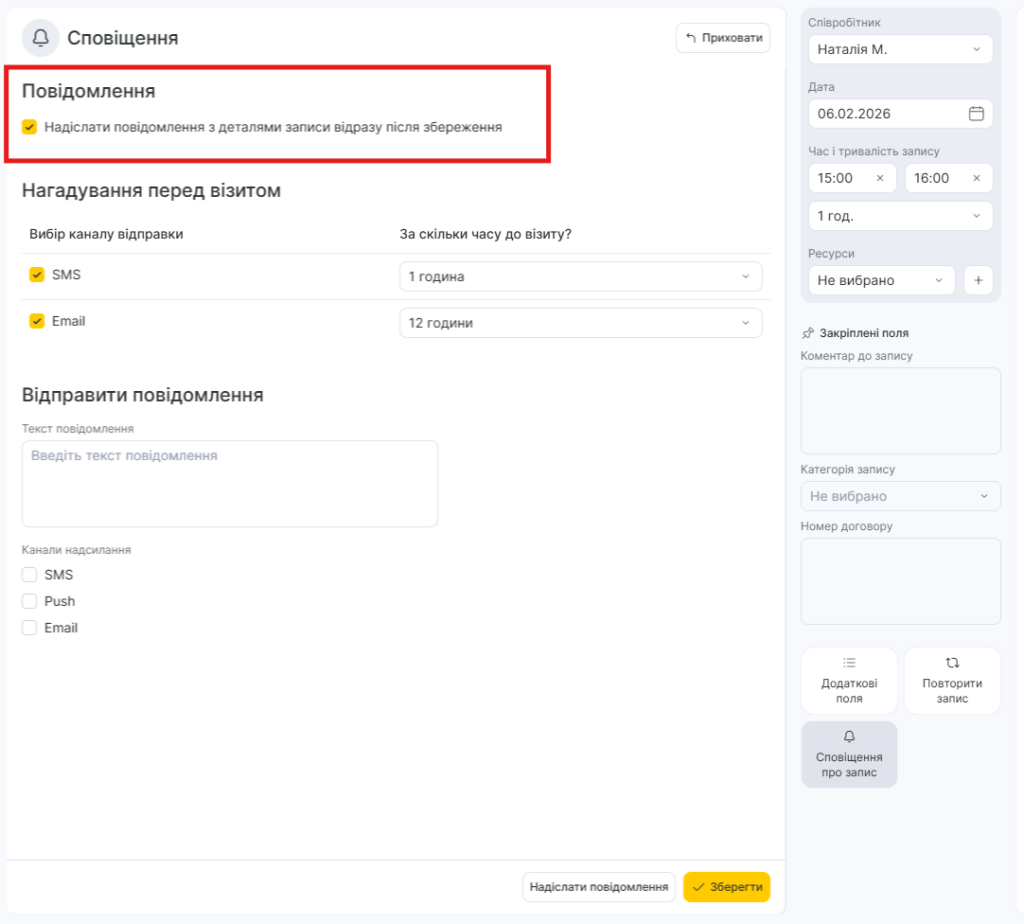Click the bell icon beside Сповіщення header
The image size is (1024, 924).
tap(41, 38)
